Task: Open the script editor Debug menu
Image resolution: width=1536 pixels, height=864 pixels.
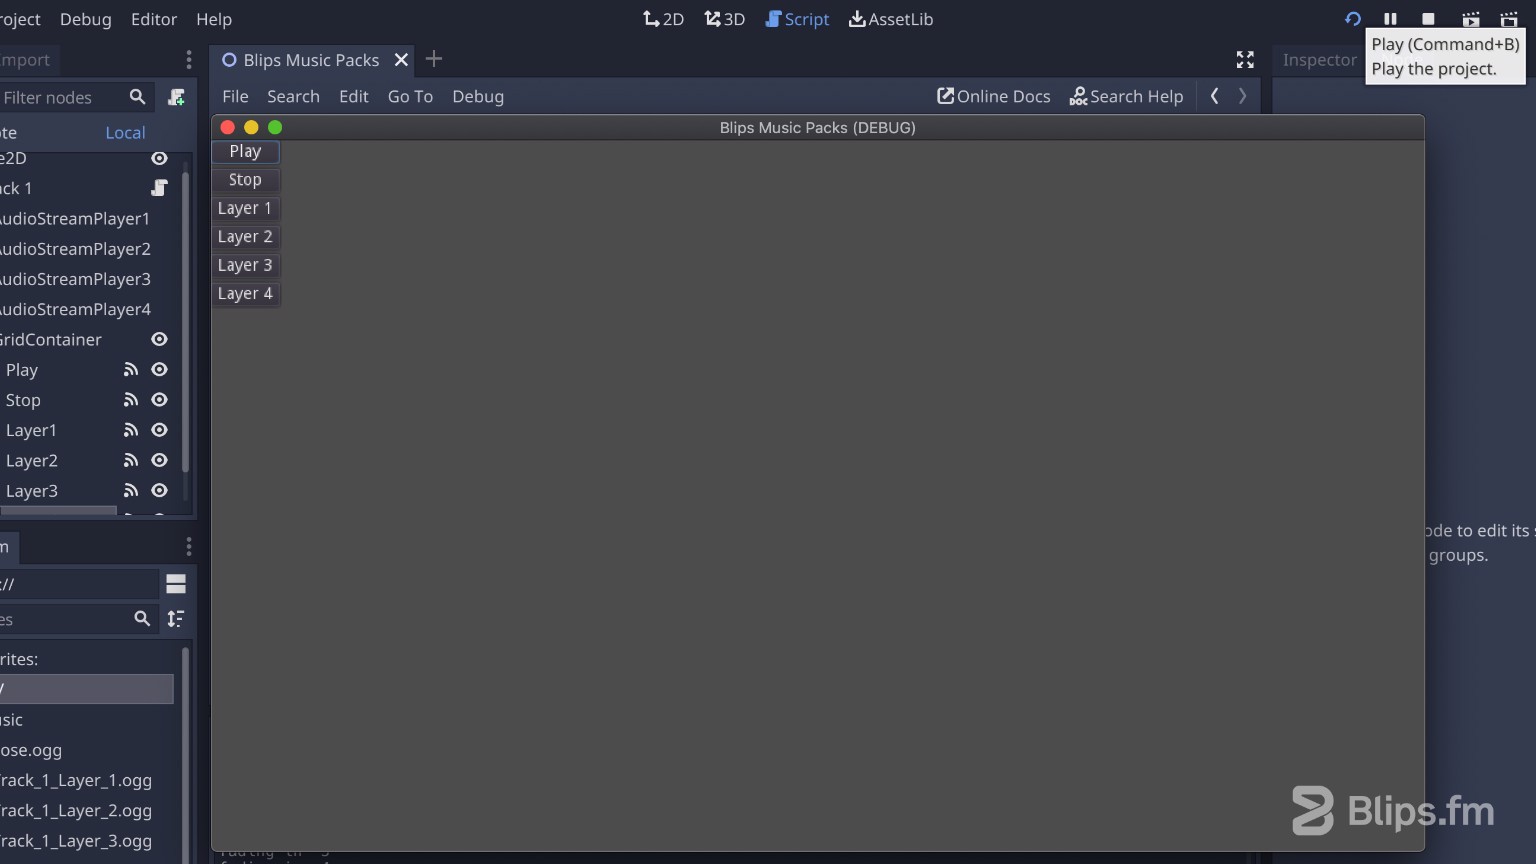Action: click(478, 96)
